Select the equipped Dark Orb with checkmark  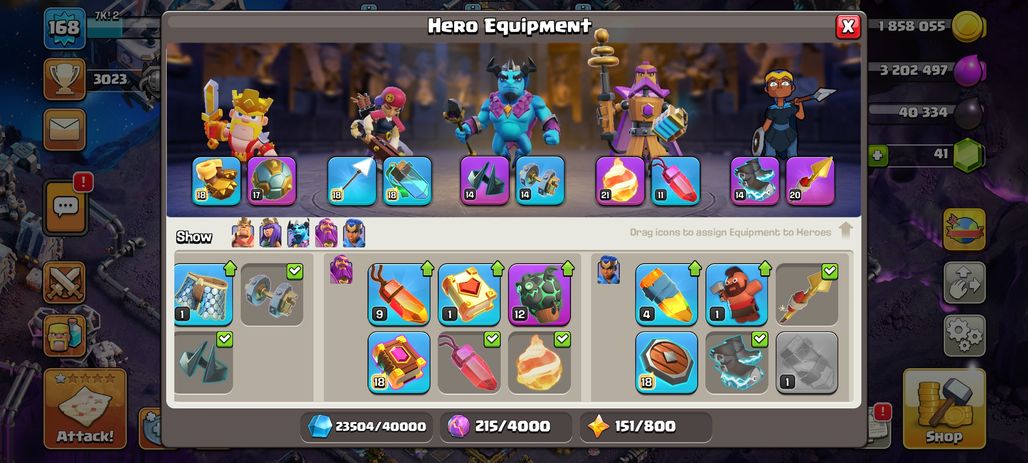click(x=203, y=363)
